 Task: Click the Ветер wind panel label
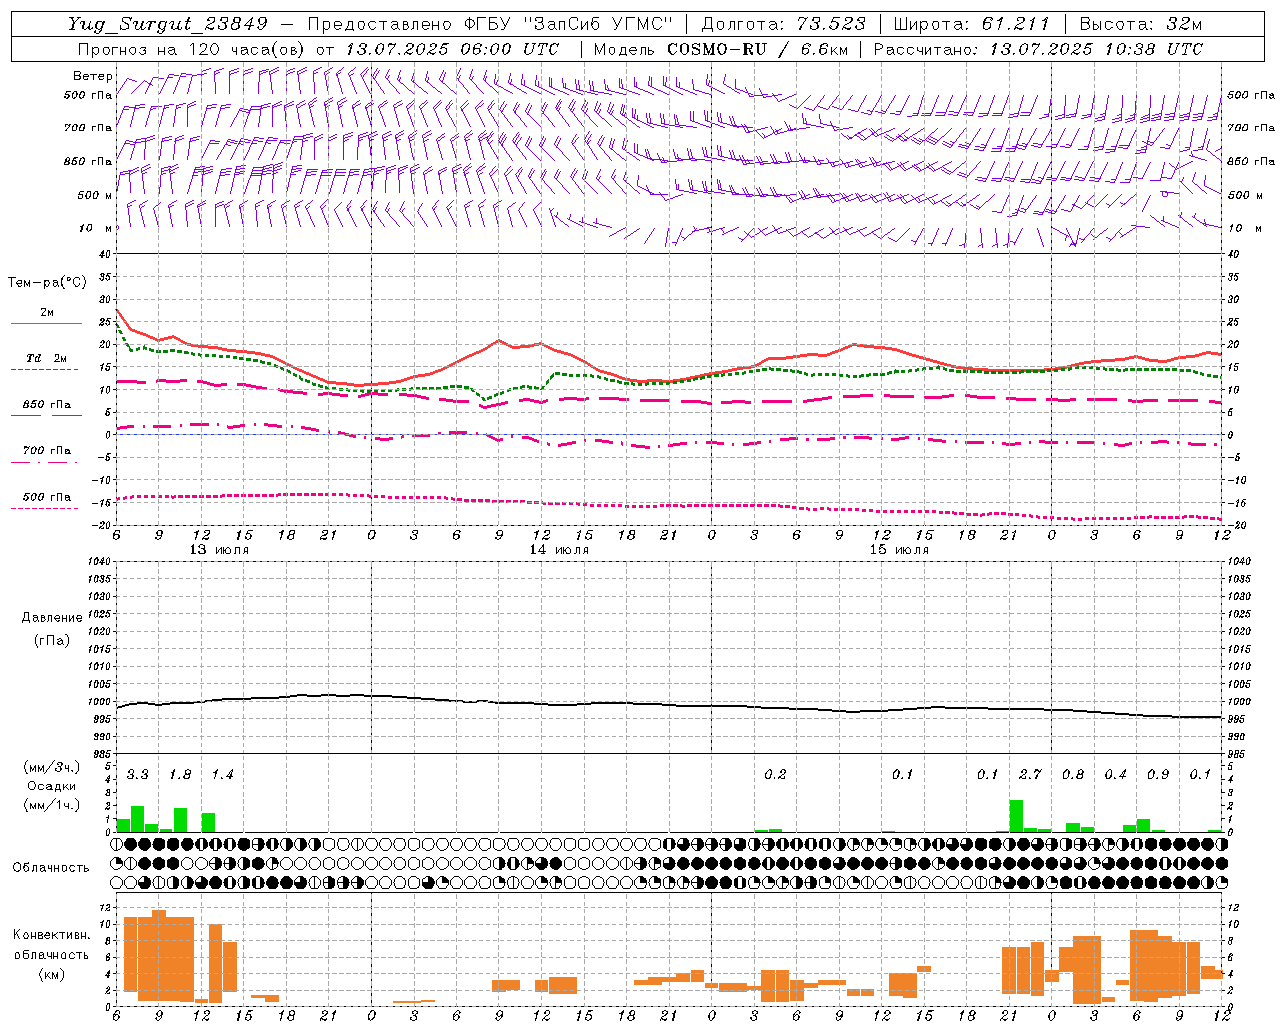[93, 76]
